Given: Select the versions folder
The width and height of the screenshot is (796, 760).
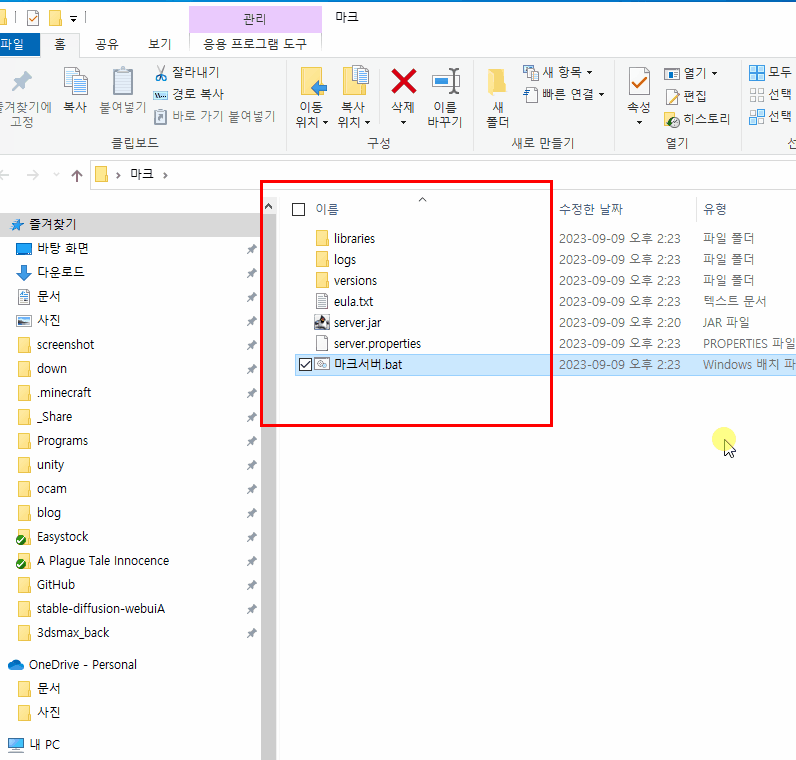Looking at the screenshot, I should [x=354, y=281].
